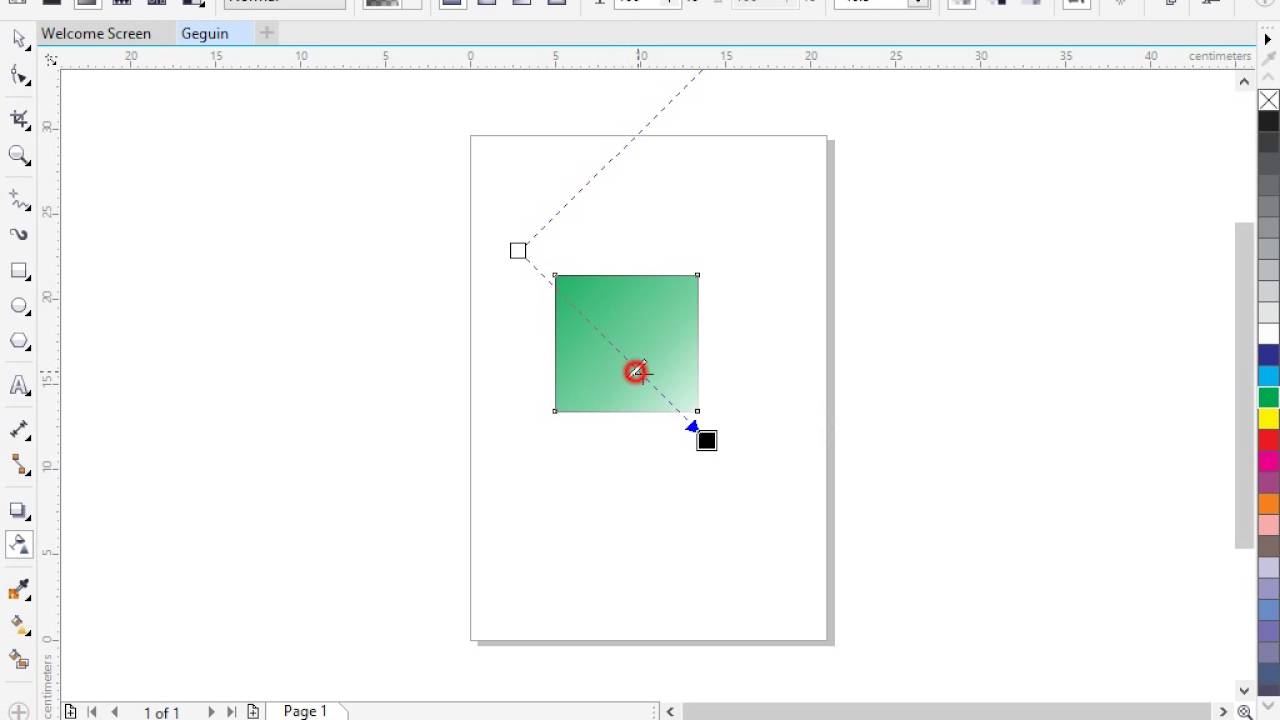The image size is (1280, 720).
Task: Click vertical scrollbar down arrow
Action: pos(1244,690)
